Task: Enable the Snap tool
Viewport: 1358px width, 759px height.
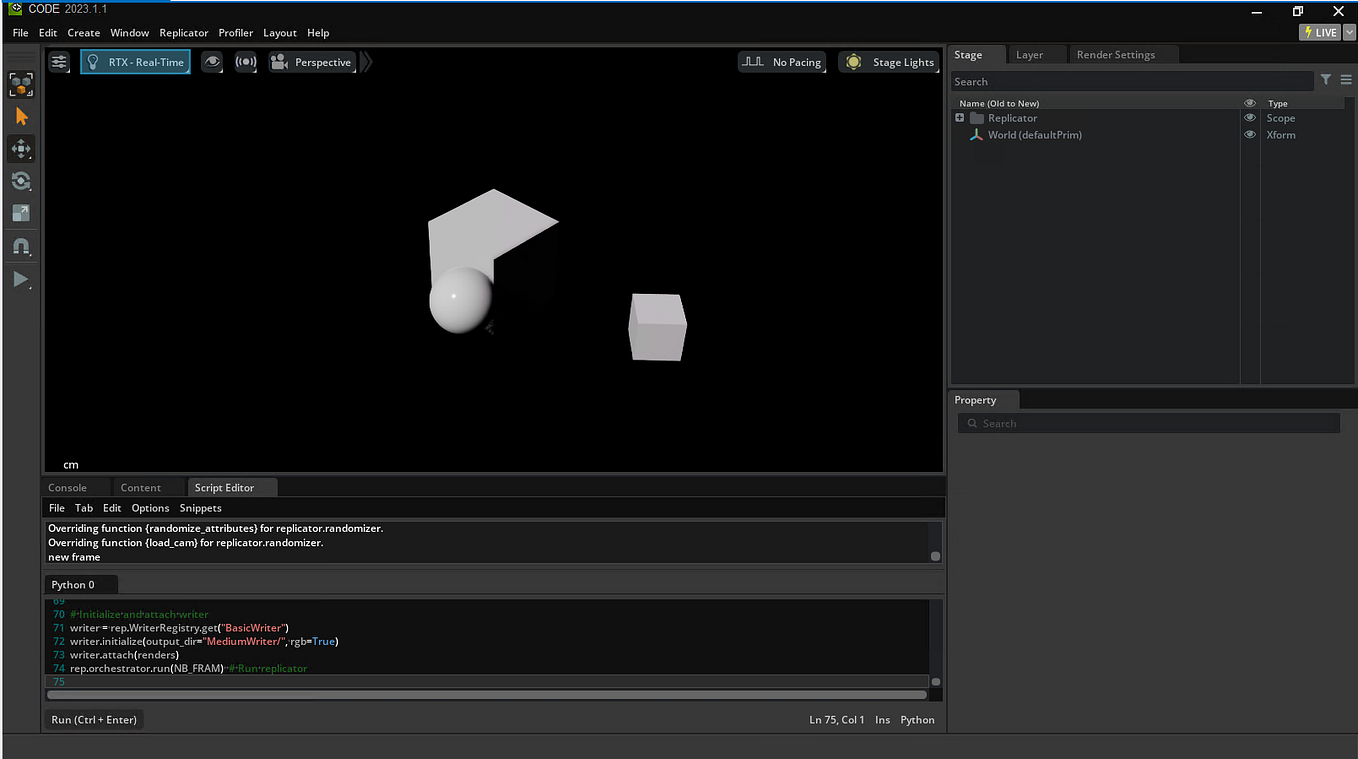Action: point(21,247)
